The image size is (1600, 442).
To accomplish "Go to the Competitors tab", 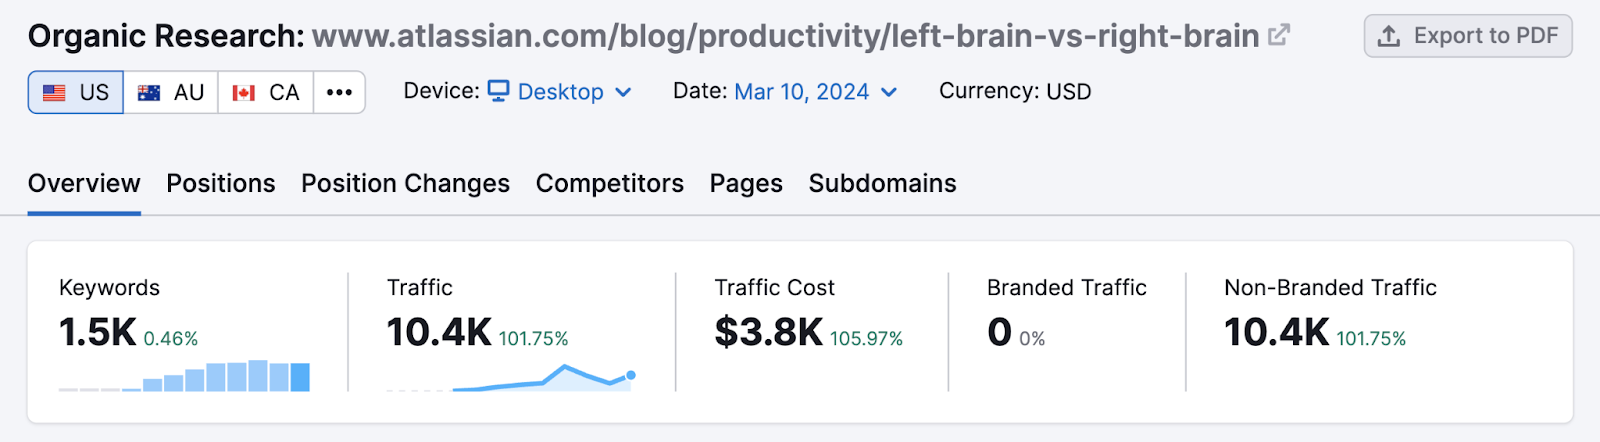I will point(609,184).
